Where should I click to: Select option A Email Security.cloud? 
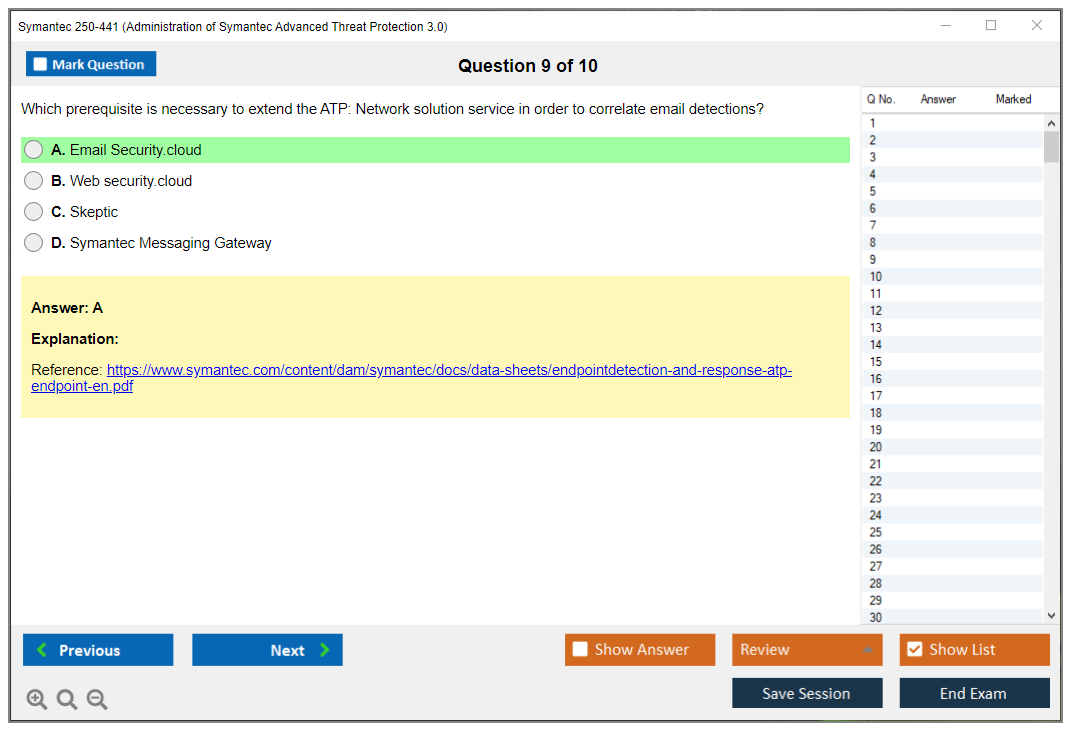point(34,150)
